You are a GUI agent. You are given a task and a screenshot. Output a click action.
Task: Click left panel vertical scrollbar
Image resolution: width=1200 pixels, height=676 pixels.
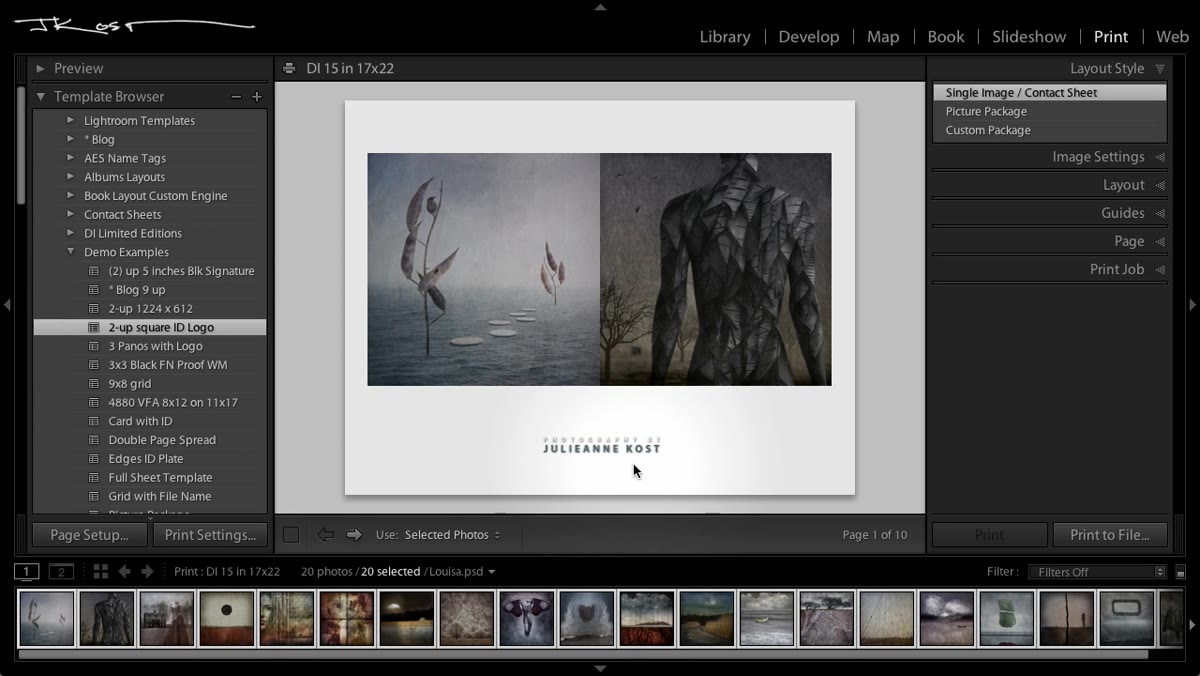[x=21, y=145]
